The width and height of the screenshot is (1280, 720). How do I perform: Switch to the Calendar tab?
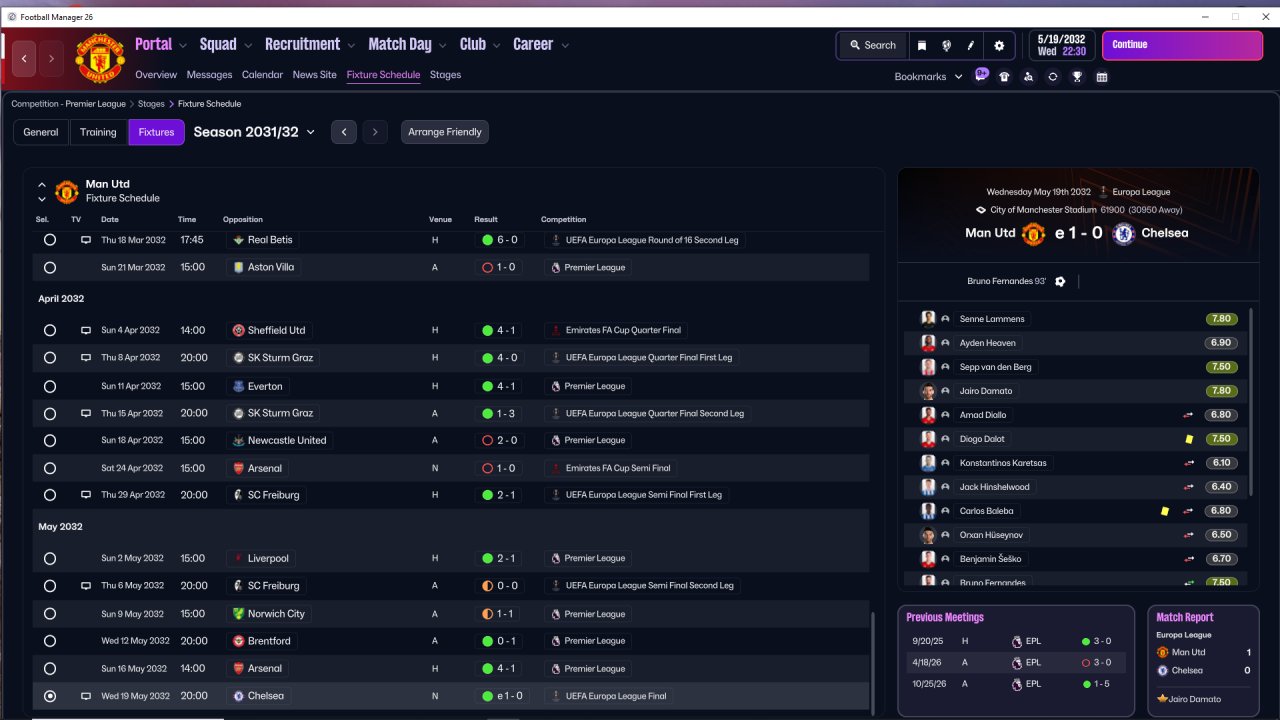tap(262, 75)
